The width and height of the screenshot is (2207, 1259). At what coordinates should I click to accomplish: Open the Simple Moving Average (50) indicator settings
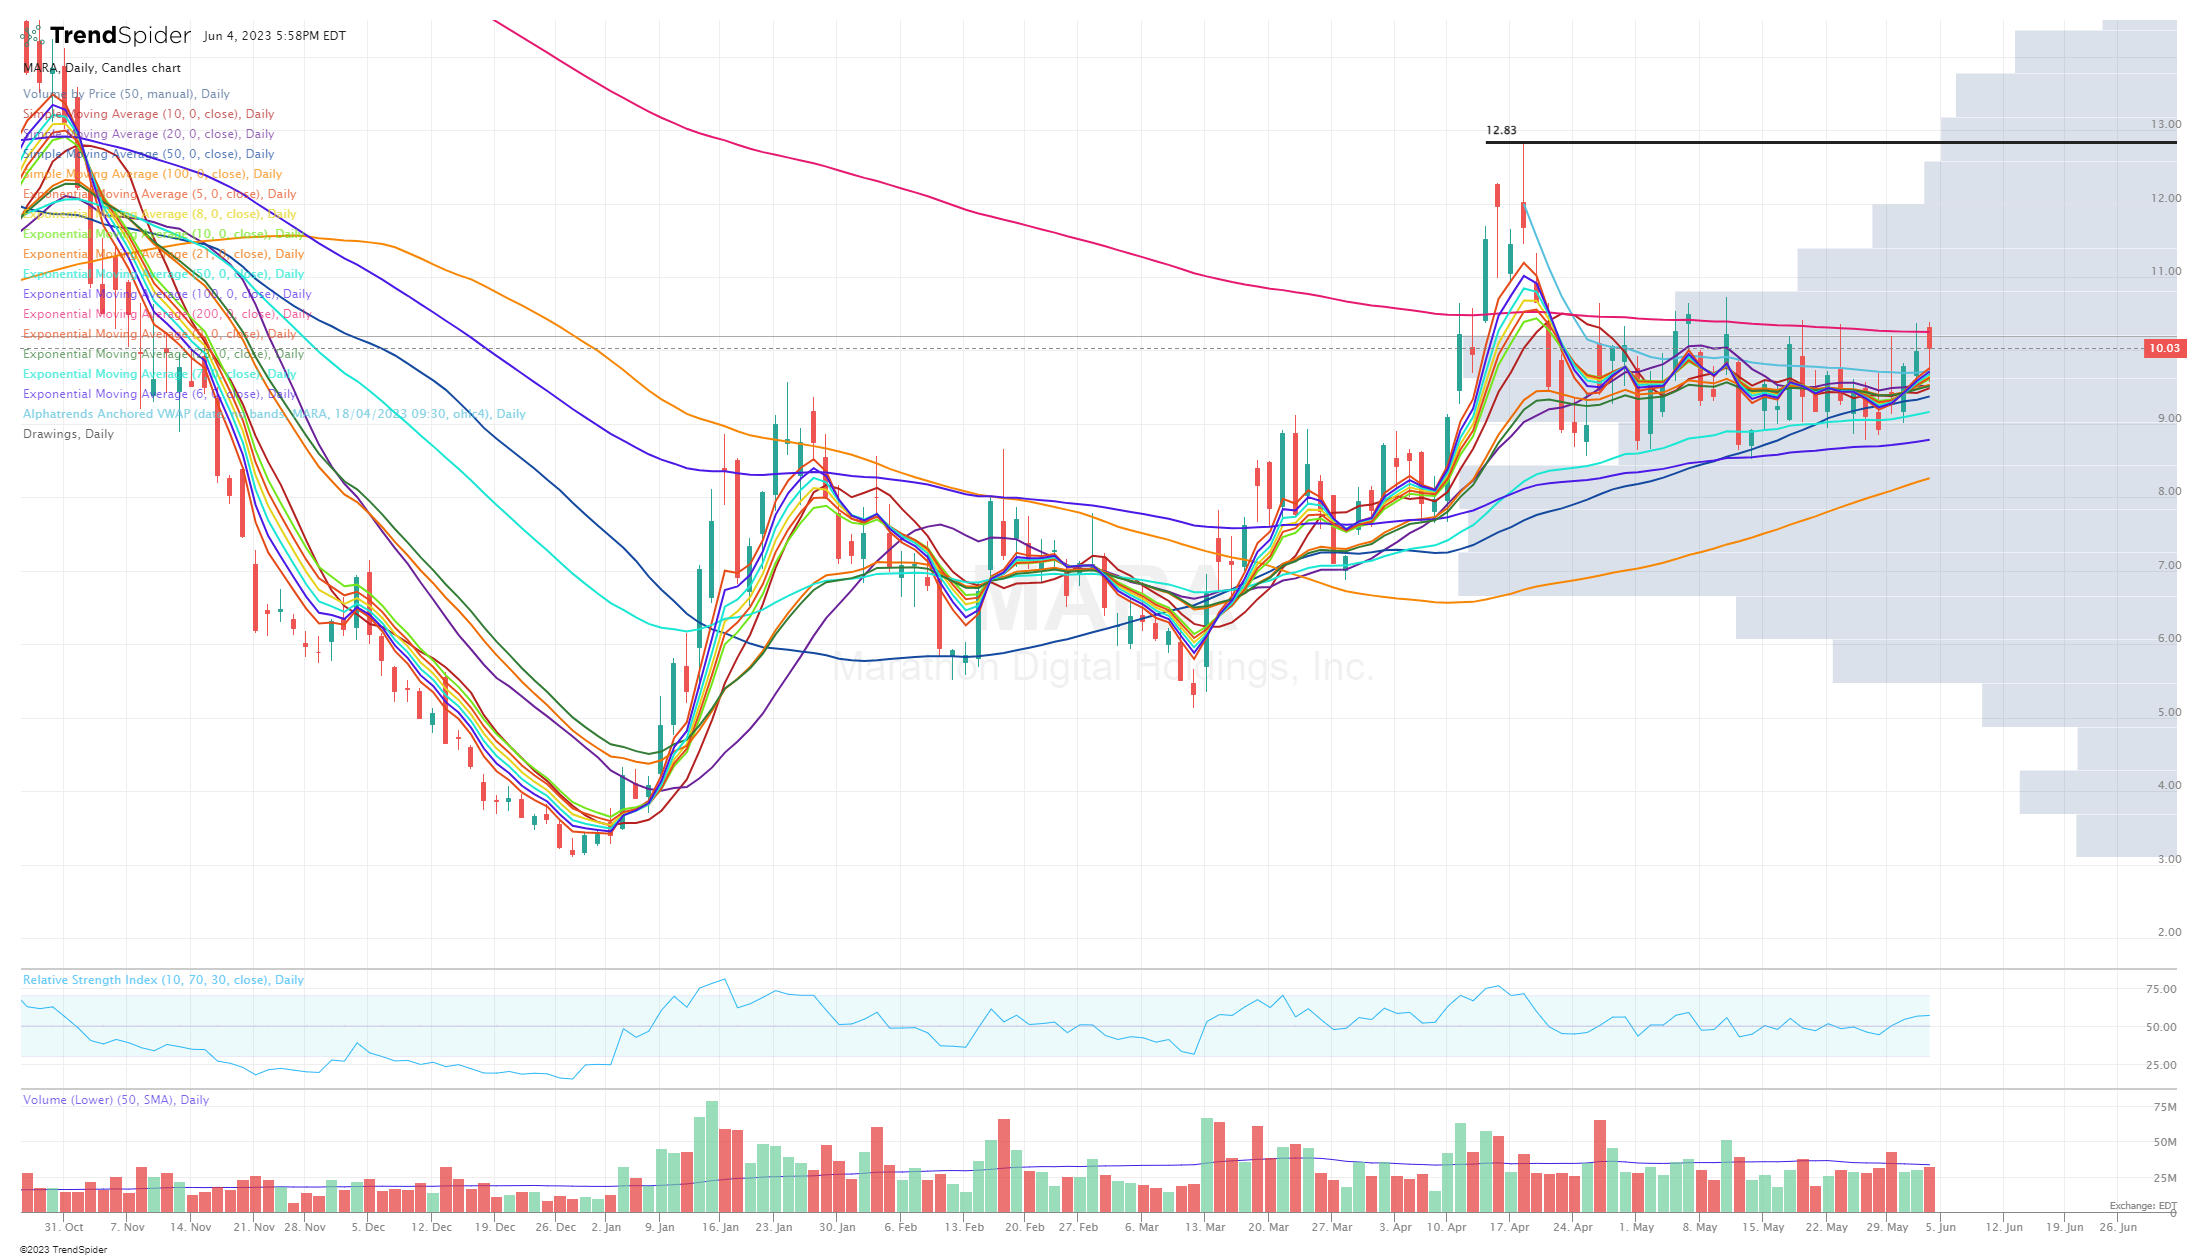tap(148, 153)
